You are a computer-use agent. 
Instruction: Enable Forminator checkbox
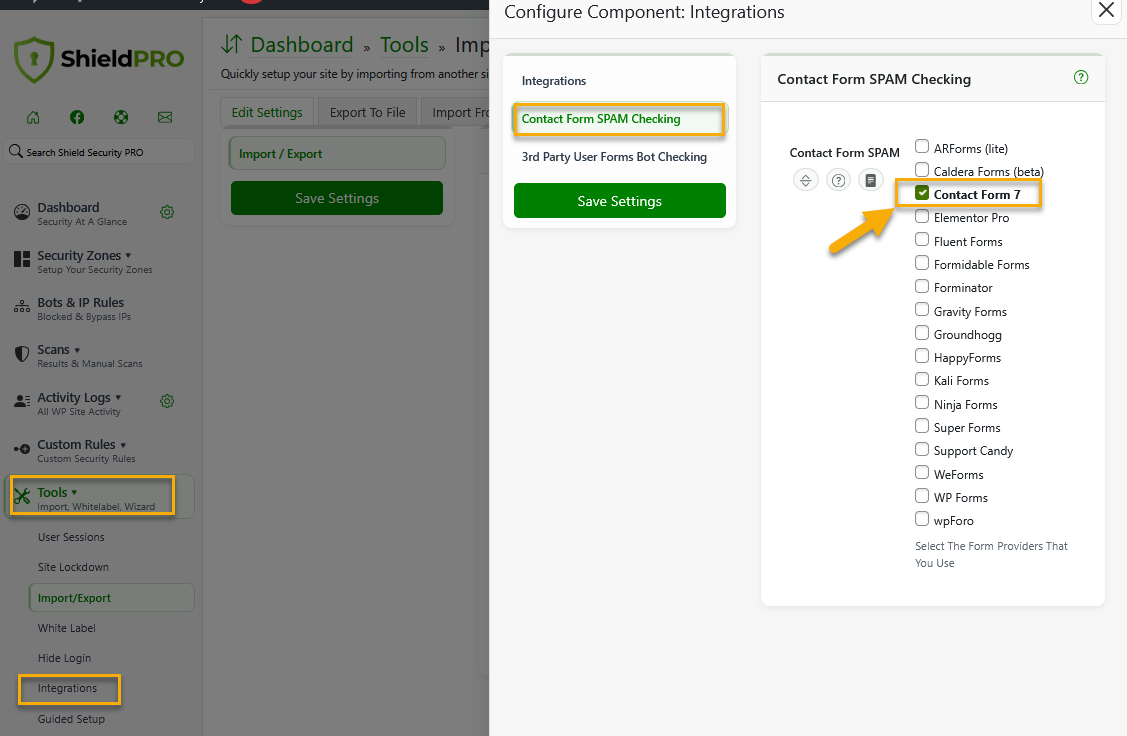921,286
